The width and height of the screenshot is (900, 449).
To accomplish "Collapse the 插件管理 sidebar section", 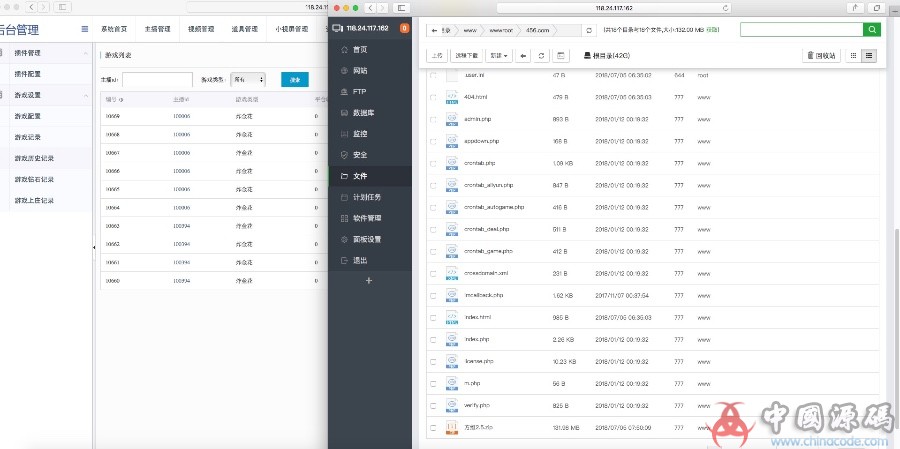I will coord(86,53).
